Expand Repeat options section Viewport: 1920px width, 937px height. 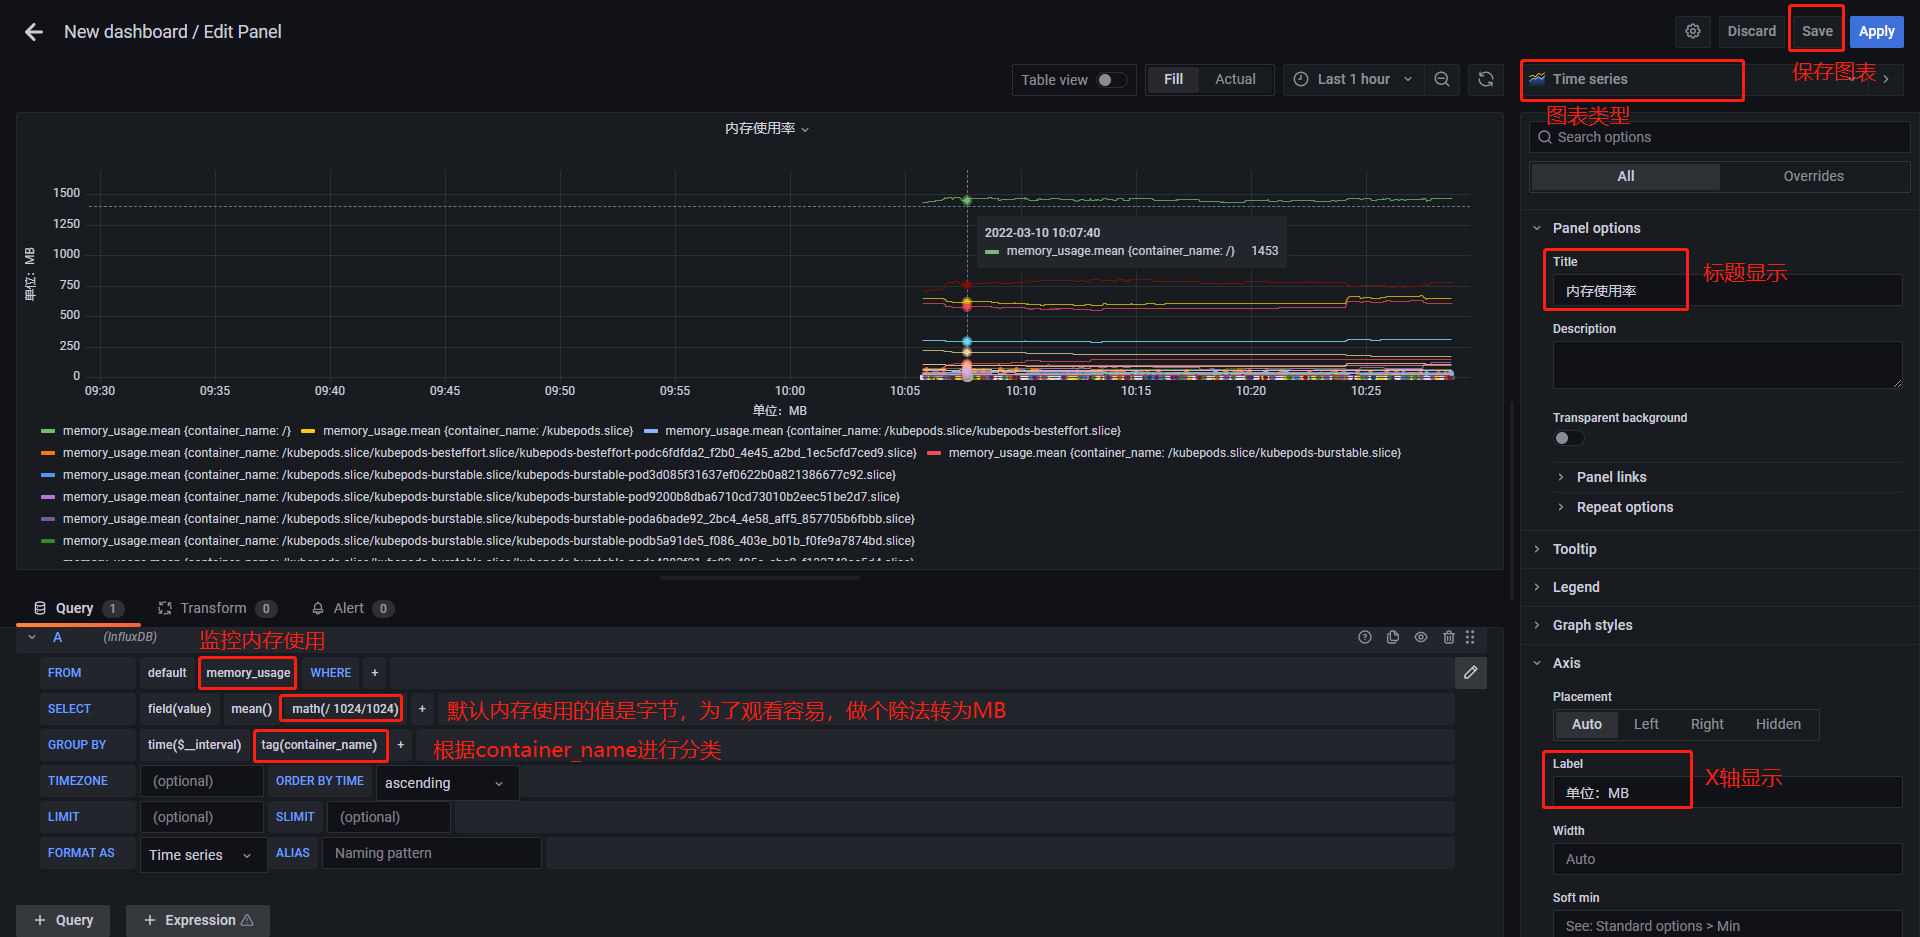coord(1624,507)
